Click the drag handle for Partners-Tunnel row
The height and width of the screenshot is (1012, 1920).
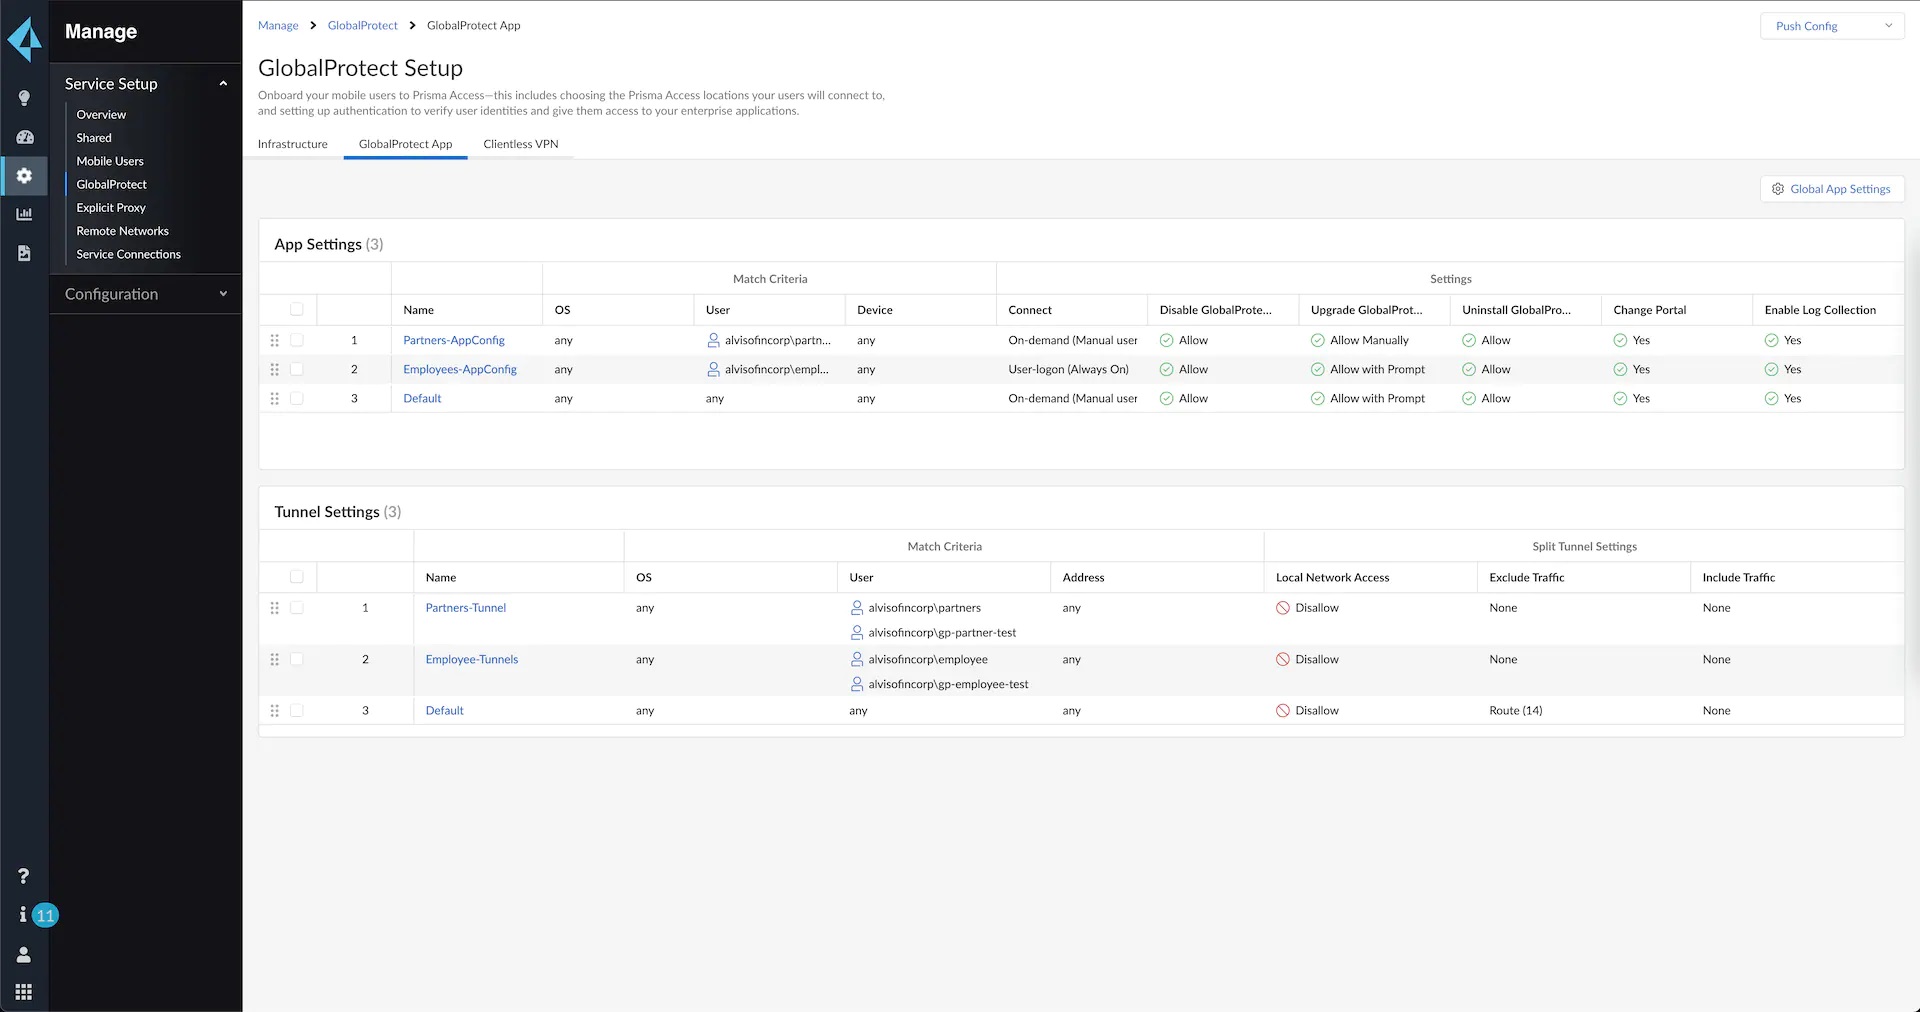(x=274, y=608)
